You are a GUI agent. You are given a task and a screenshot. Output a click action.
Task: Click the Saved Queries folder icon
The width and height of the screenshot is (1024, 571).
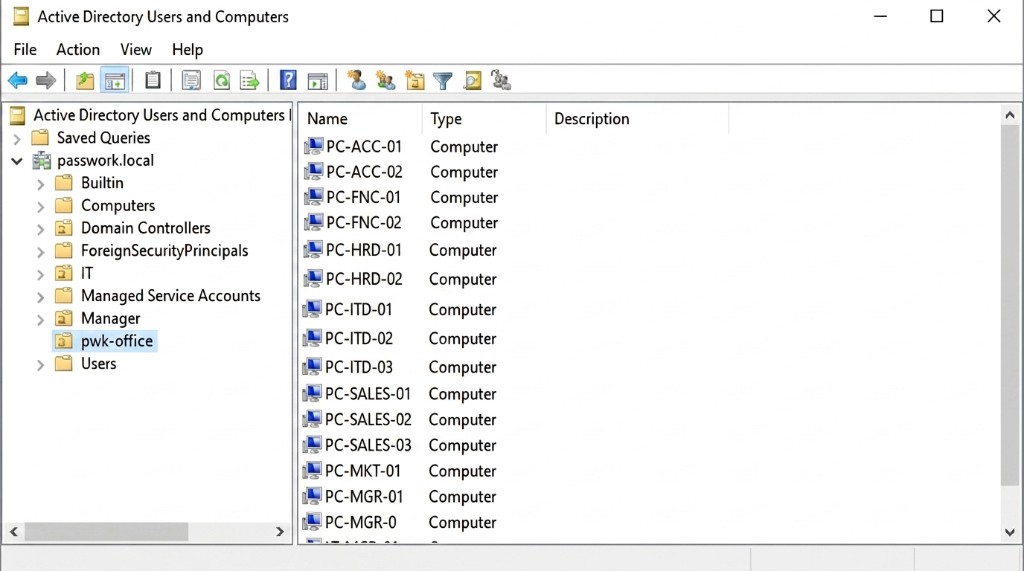click(x=40, y=137)
